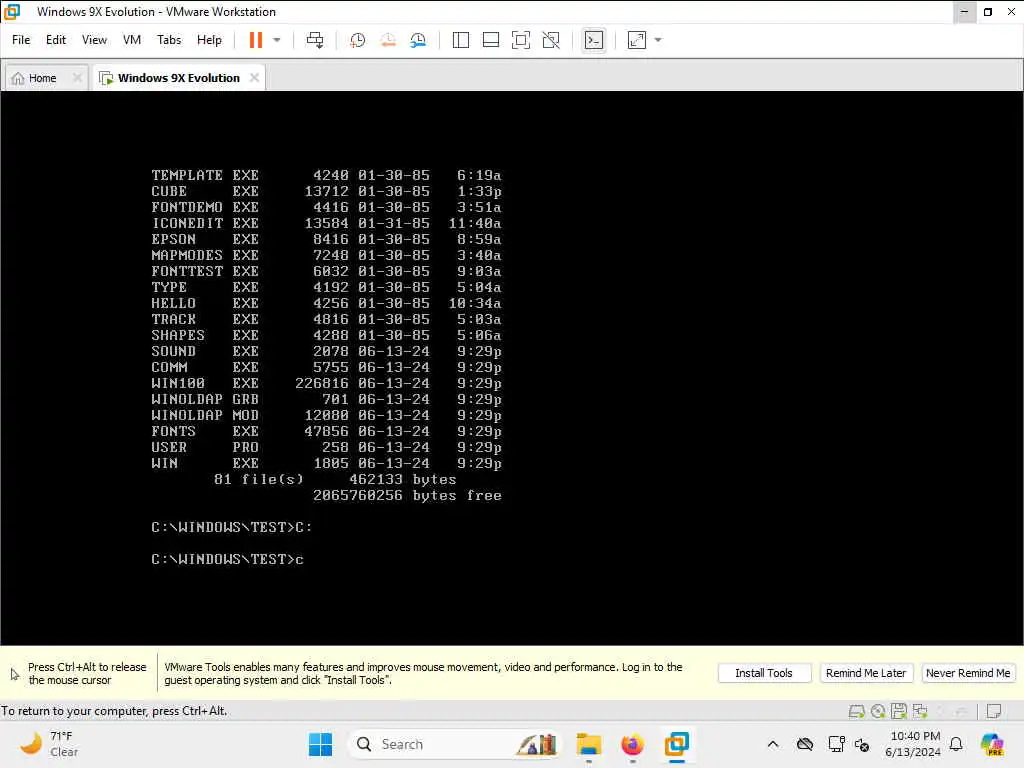Screen dimensions: 1024x768
Task: Click CD/DVD drive status icon
Action: tap(878, 711)
